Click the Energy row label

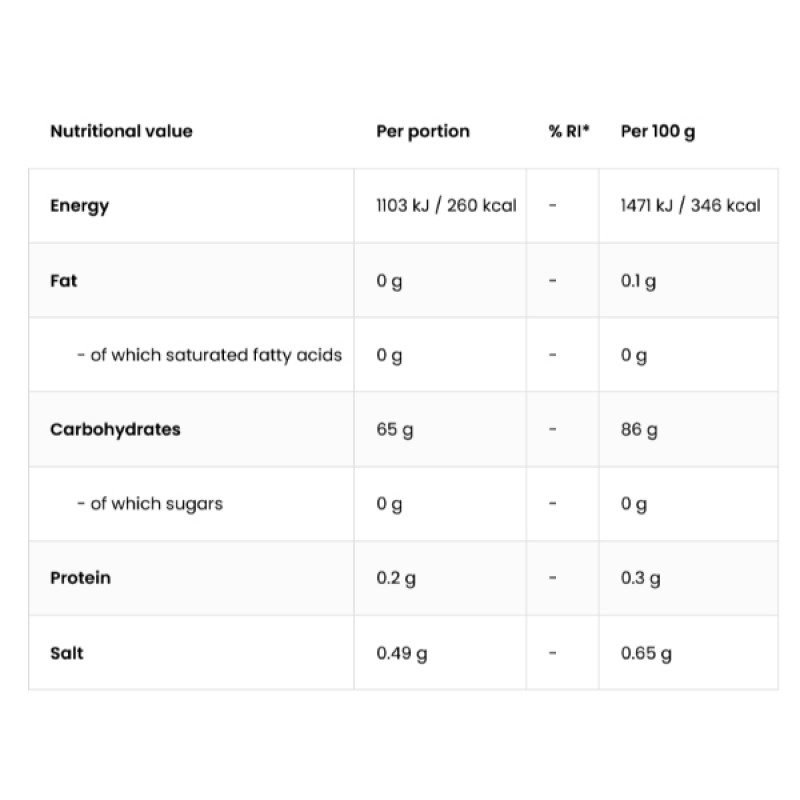[79, 206]
